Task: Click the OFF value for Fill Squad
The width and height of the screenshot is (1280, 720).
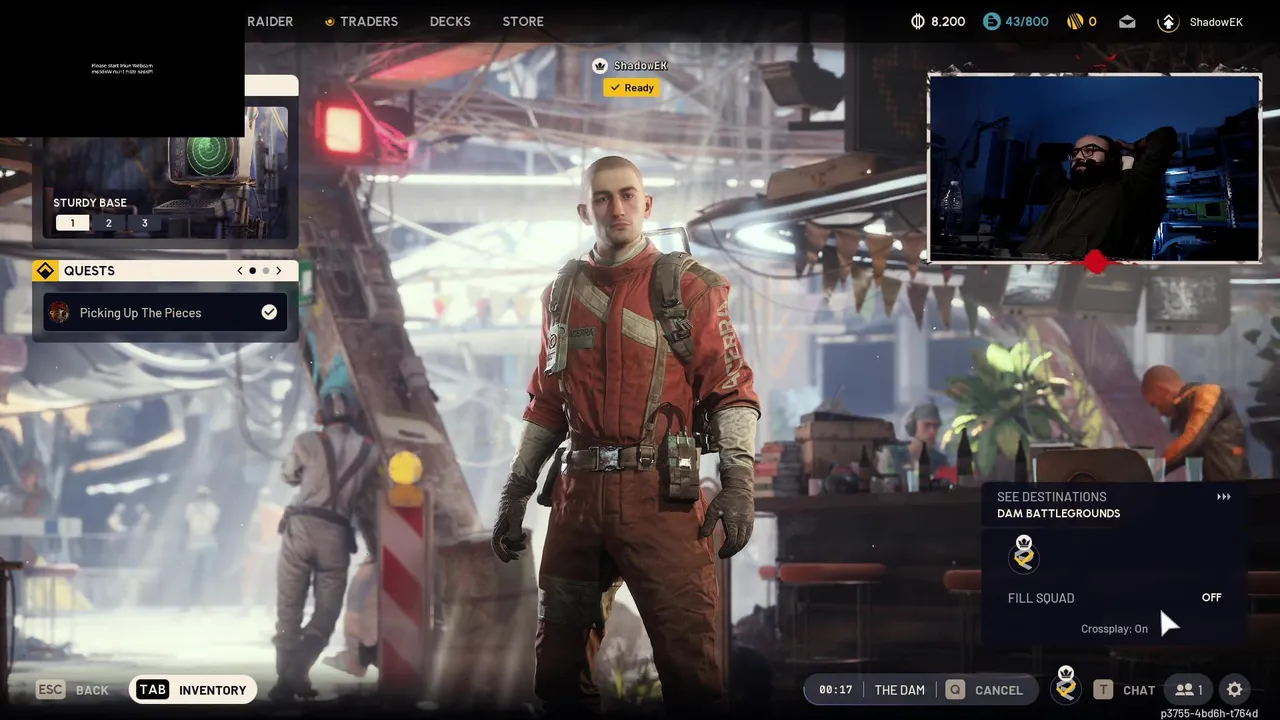Action: pos(1211,597)
